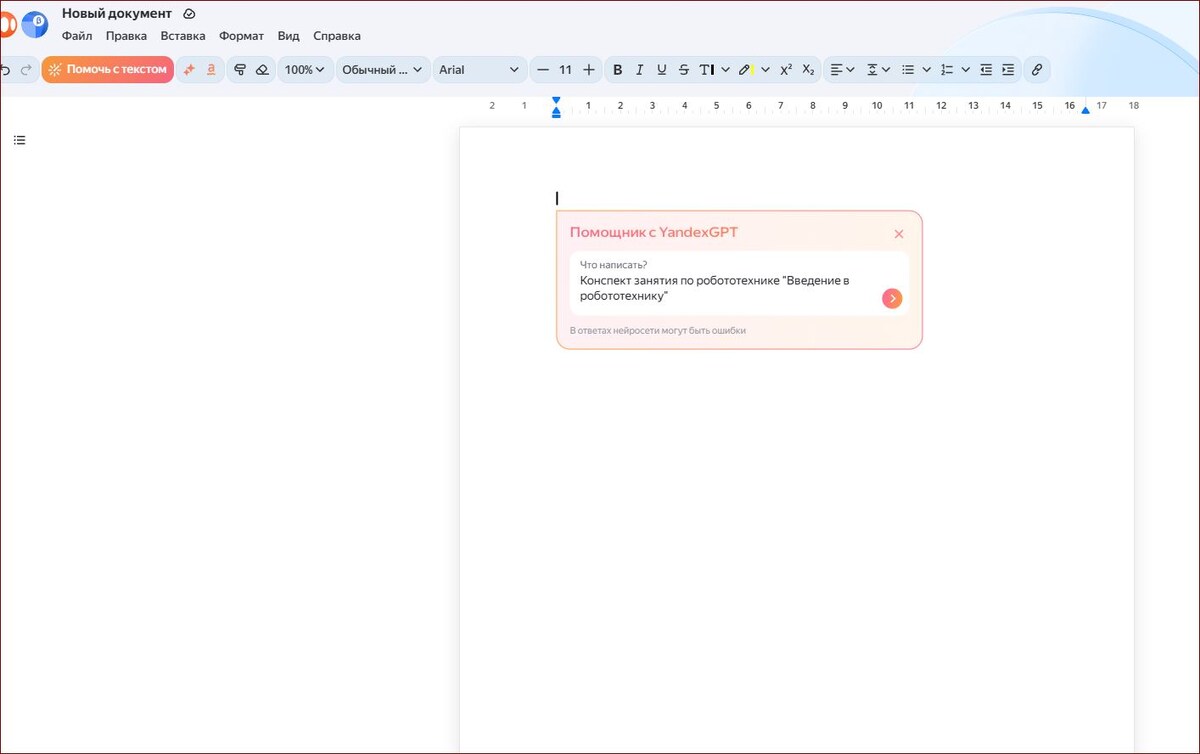This screenshot has height=754, width=1200.
Task: Click the blue circular app logo icon
Action: click(x=35, y=24)
